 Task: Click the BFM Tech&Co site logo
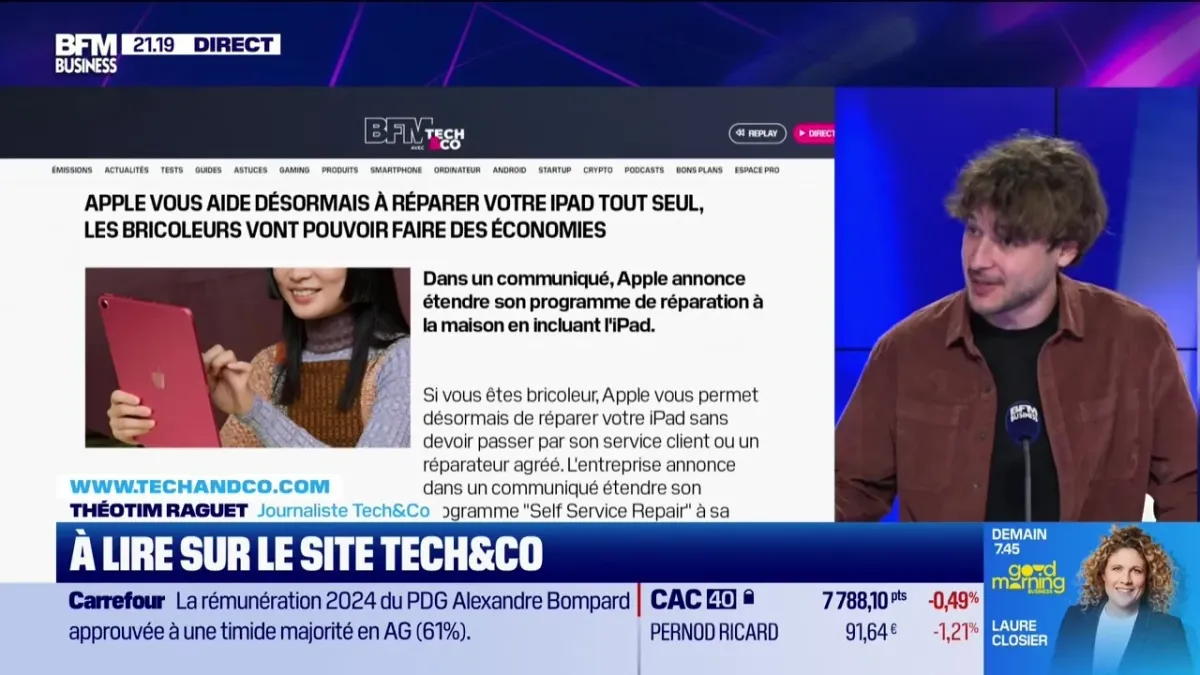414,133
